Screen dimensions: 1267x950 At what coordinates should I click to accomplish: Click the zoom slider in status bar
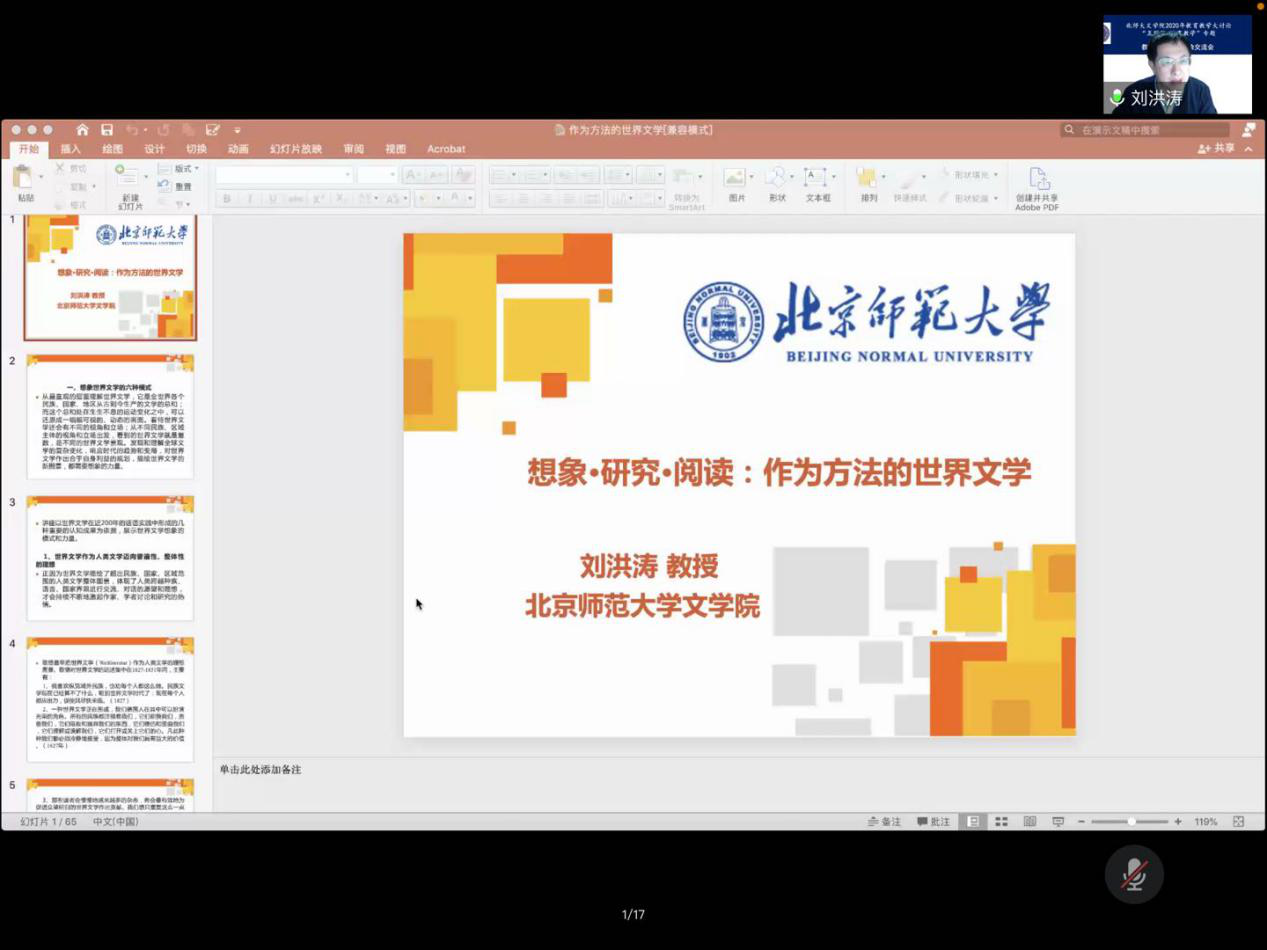(x=1130, y=822)
